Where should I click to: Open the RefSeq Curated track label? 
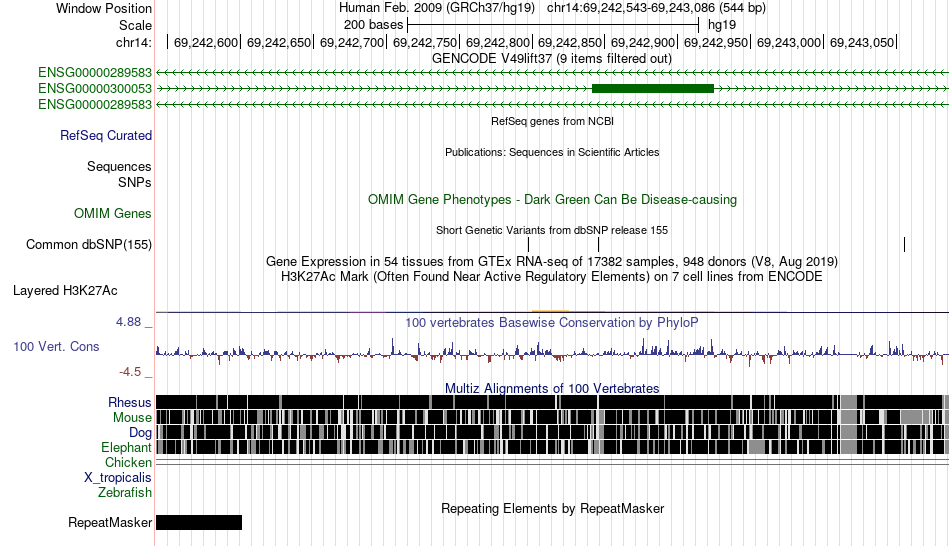[x=106, y=135]
